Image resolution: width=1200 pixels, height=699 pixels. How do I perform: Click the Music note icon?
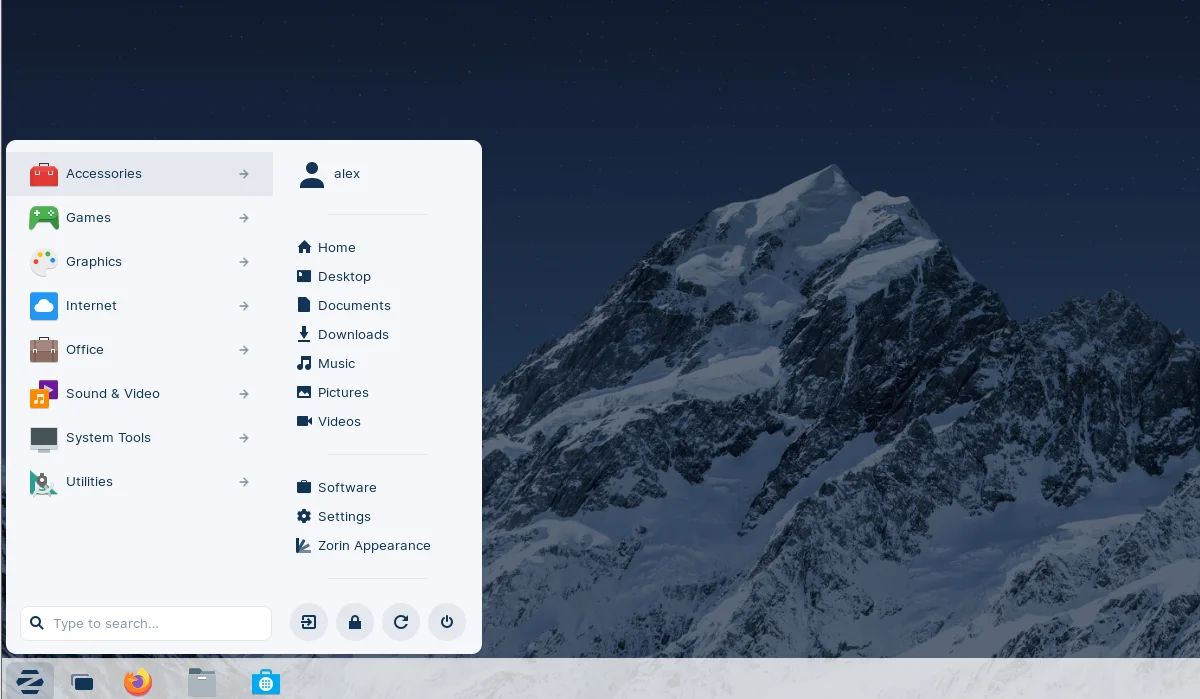304,363
